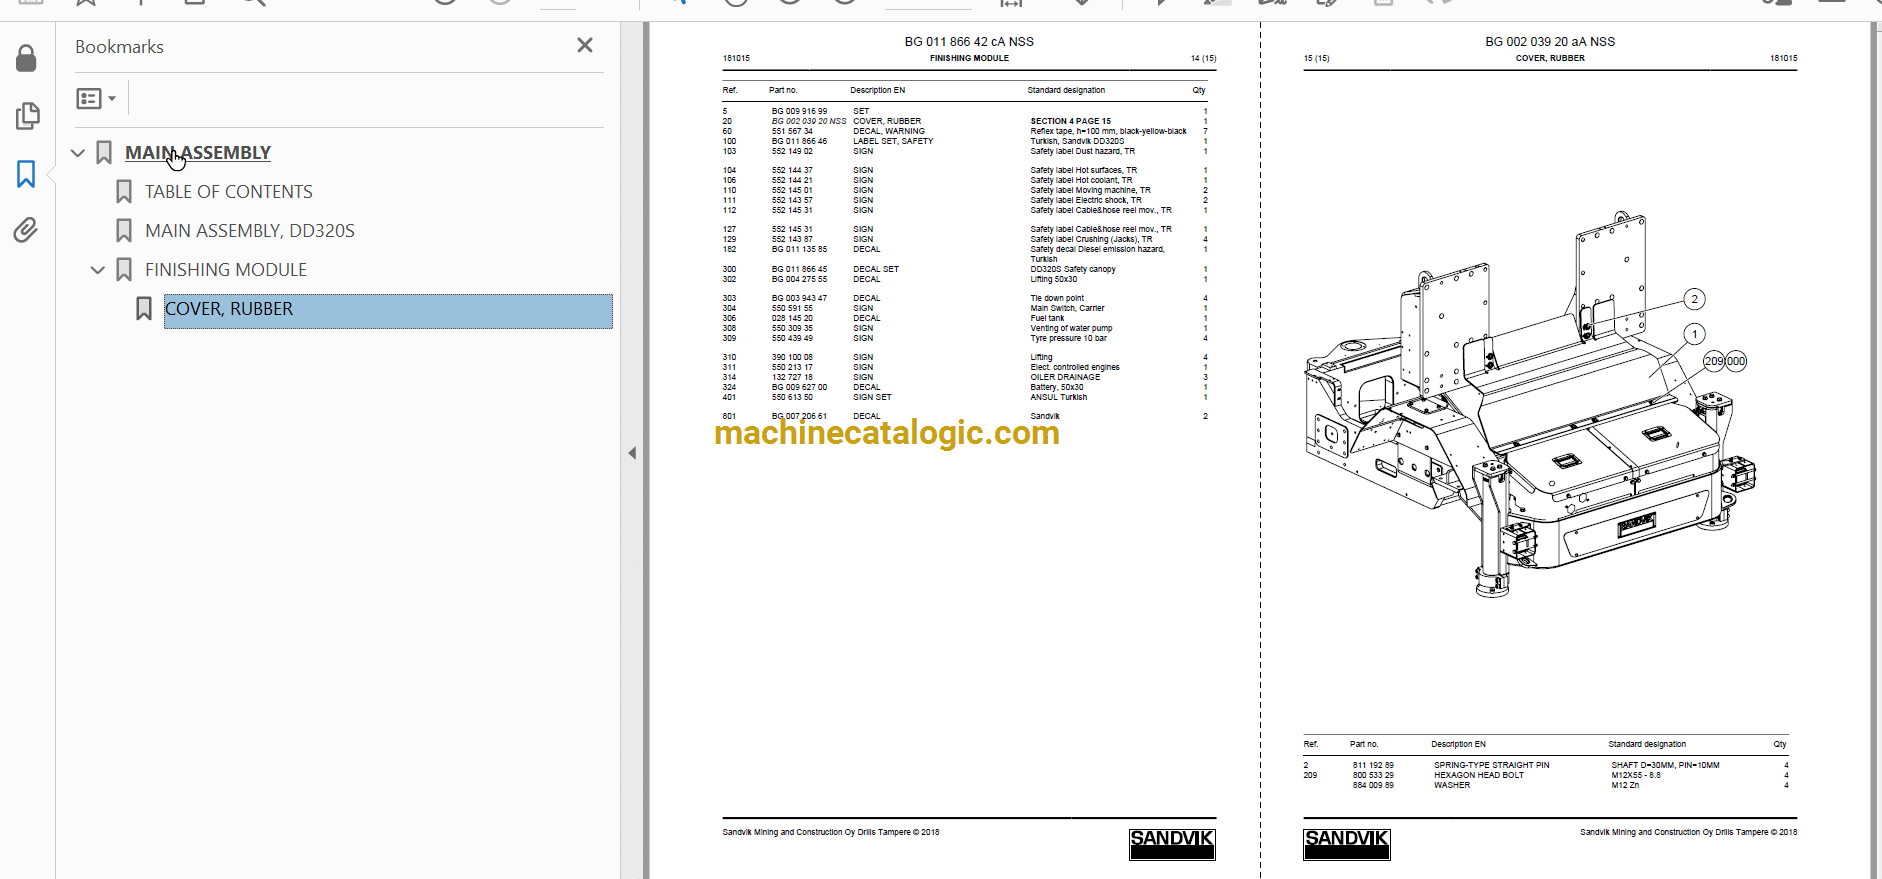Click the WASHER description on right page
1882x879 pixels.
(x=1452, y=785)
